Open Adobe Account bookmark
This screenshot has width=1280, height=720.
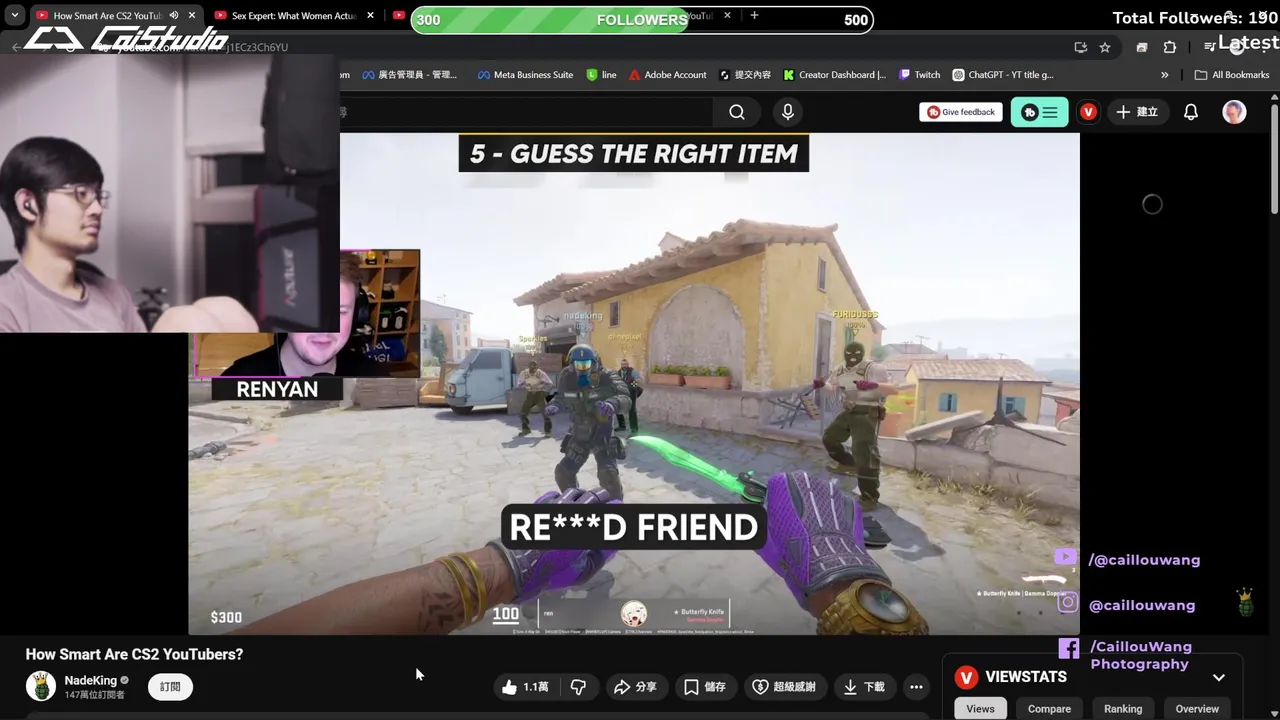coord(667,75)
